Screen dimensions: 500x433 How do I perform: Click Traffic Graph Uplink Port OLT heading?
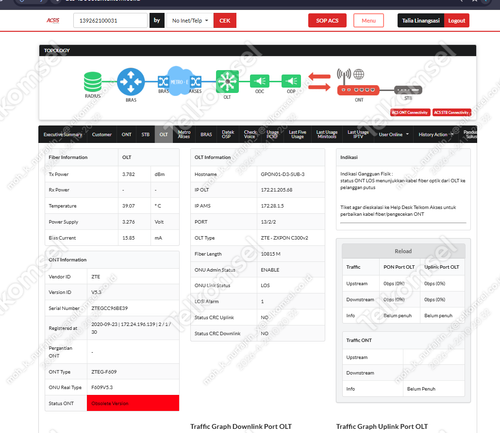(x=382, y=427)
